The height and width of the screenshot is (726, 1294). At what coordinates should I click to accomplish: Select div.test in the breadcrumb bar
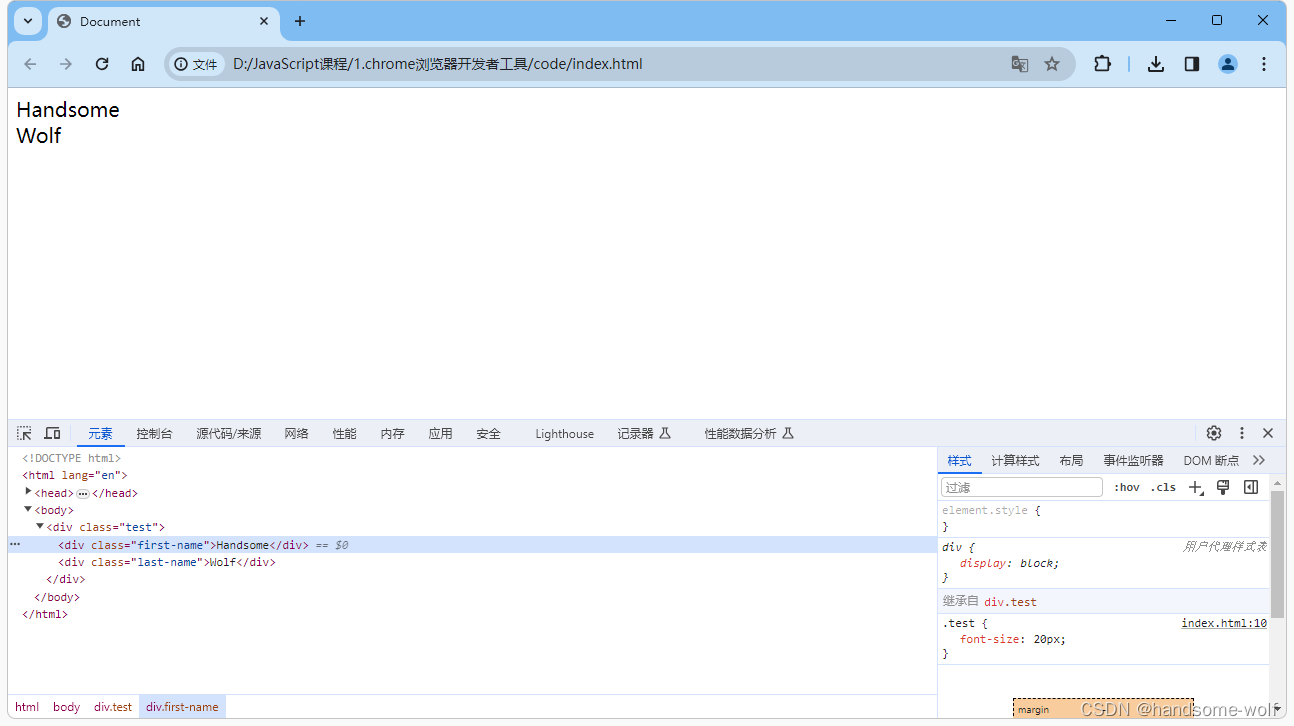tap(113, 707)
